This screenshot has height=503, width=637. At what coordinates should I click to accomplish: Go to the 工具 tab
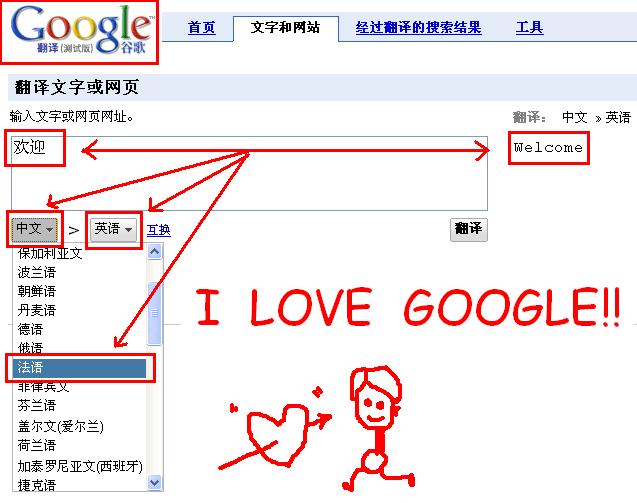click(x=529, y=28)
